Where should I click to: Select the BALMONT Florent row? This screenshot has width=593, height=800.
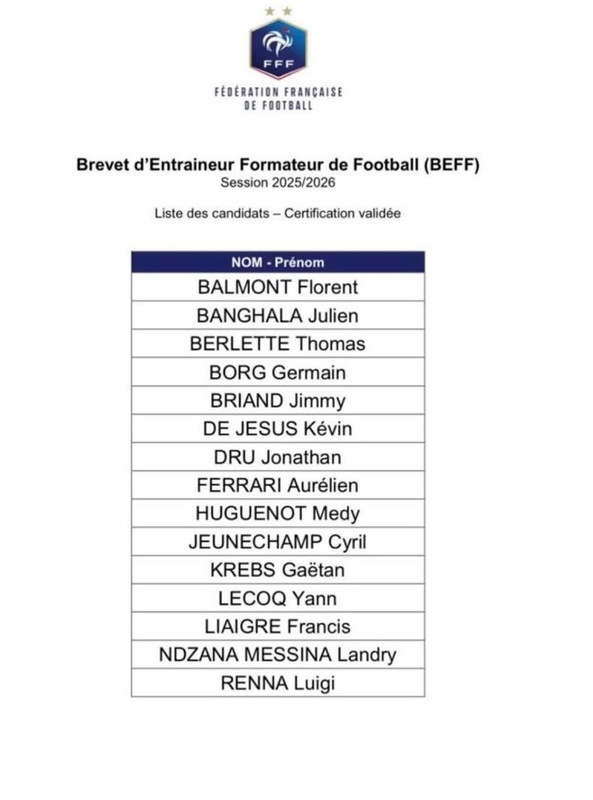278,287
